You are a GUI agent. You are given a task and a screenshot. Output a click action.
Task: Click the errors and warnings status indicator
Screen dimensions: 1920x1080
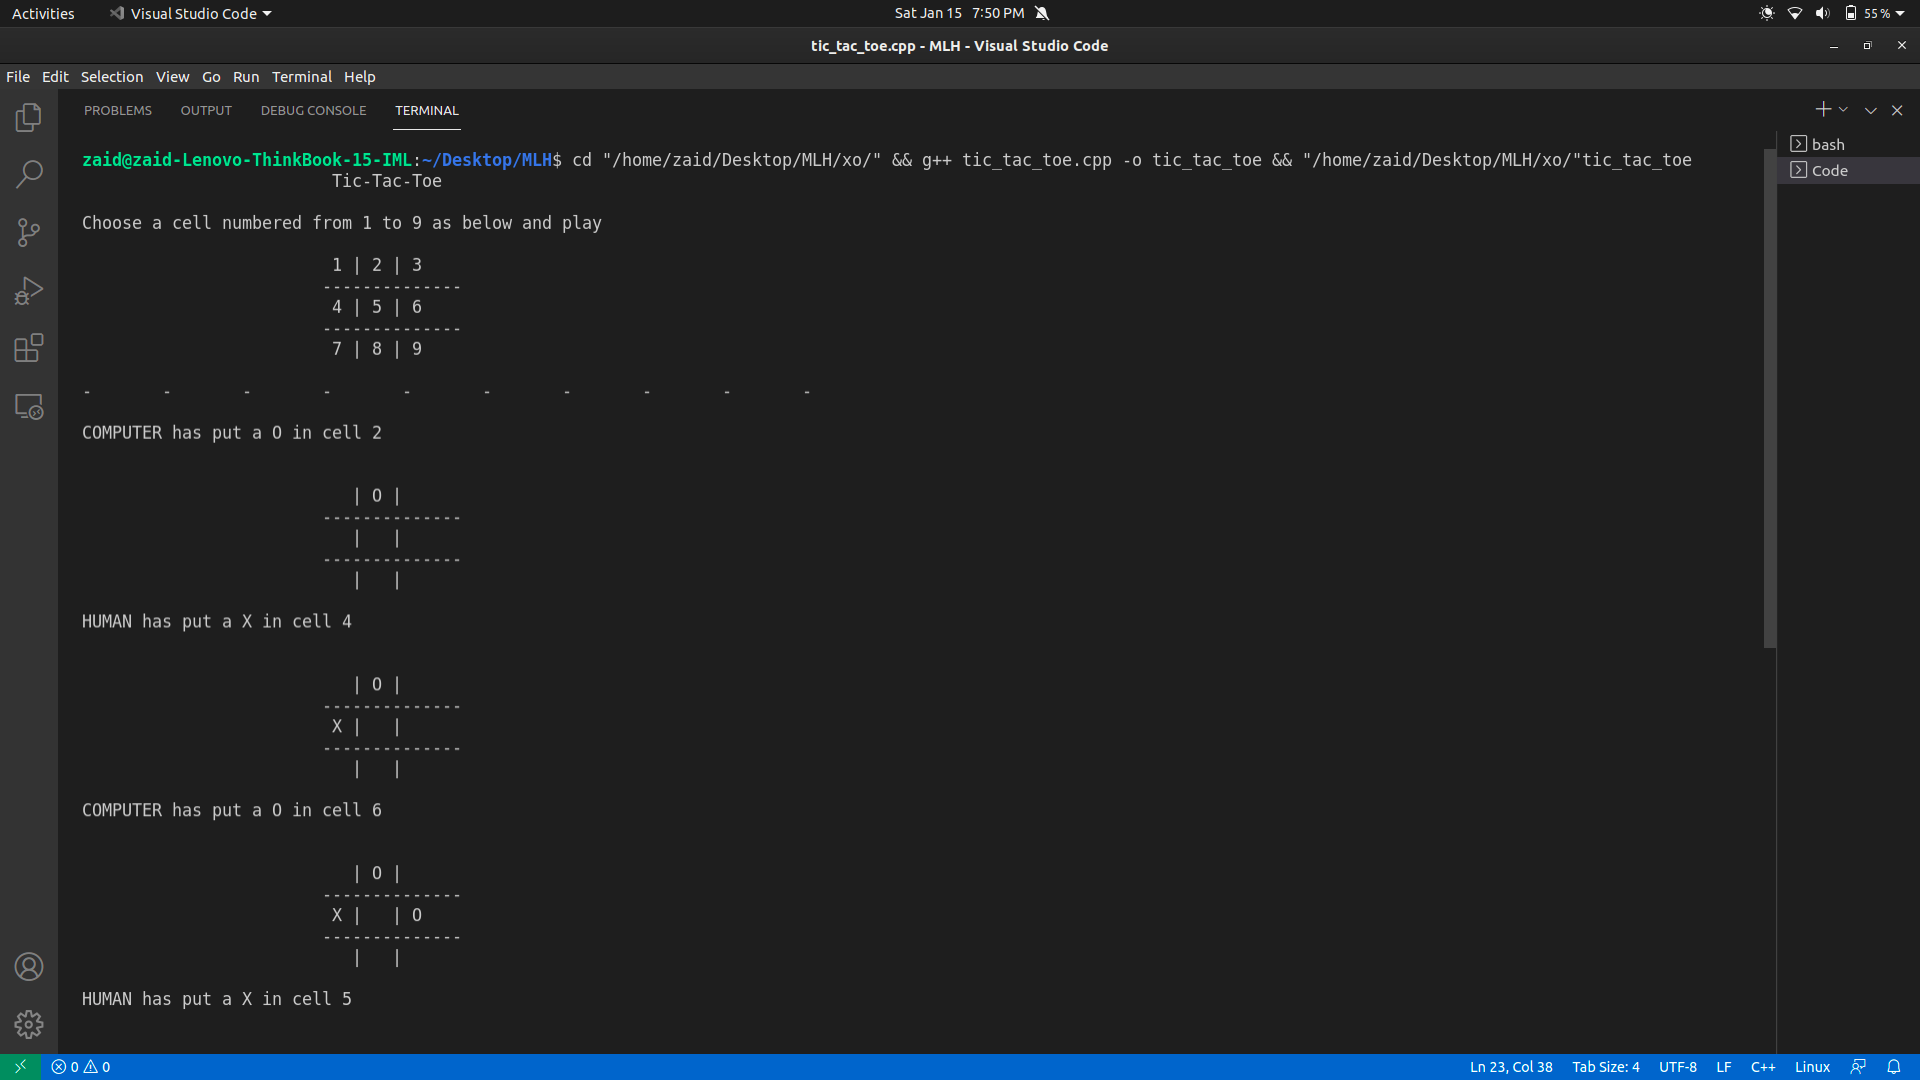coord(81,1067)
